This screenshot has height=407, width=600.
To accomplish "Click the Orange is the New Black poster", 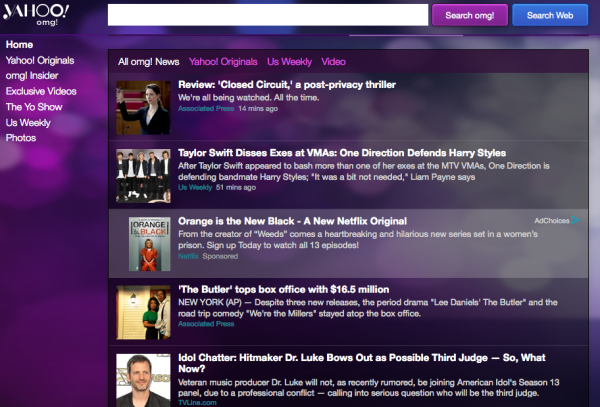I will [150, 244].
